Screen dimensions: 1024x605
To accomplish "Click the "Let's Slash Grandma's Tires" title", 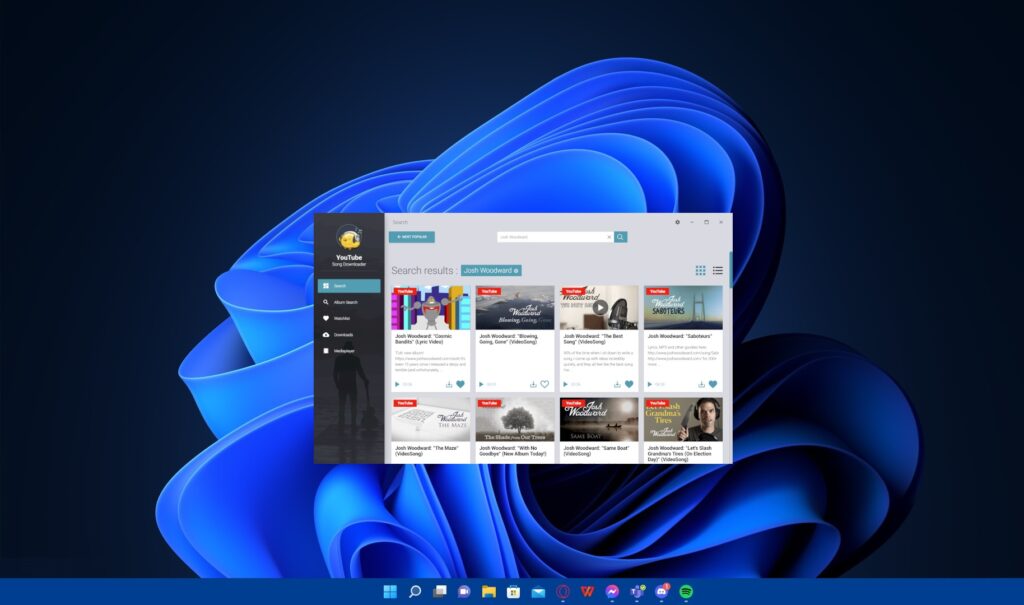I will click(680, 453).
